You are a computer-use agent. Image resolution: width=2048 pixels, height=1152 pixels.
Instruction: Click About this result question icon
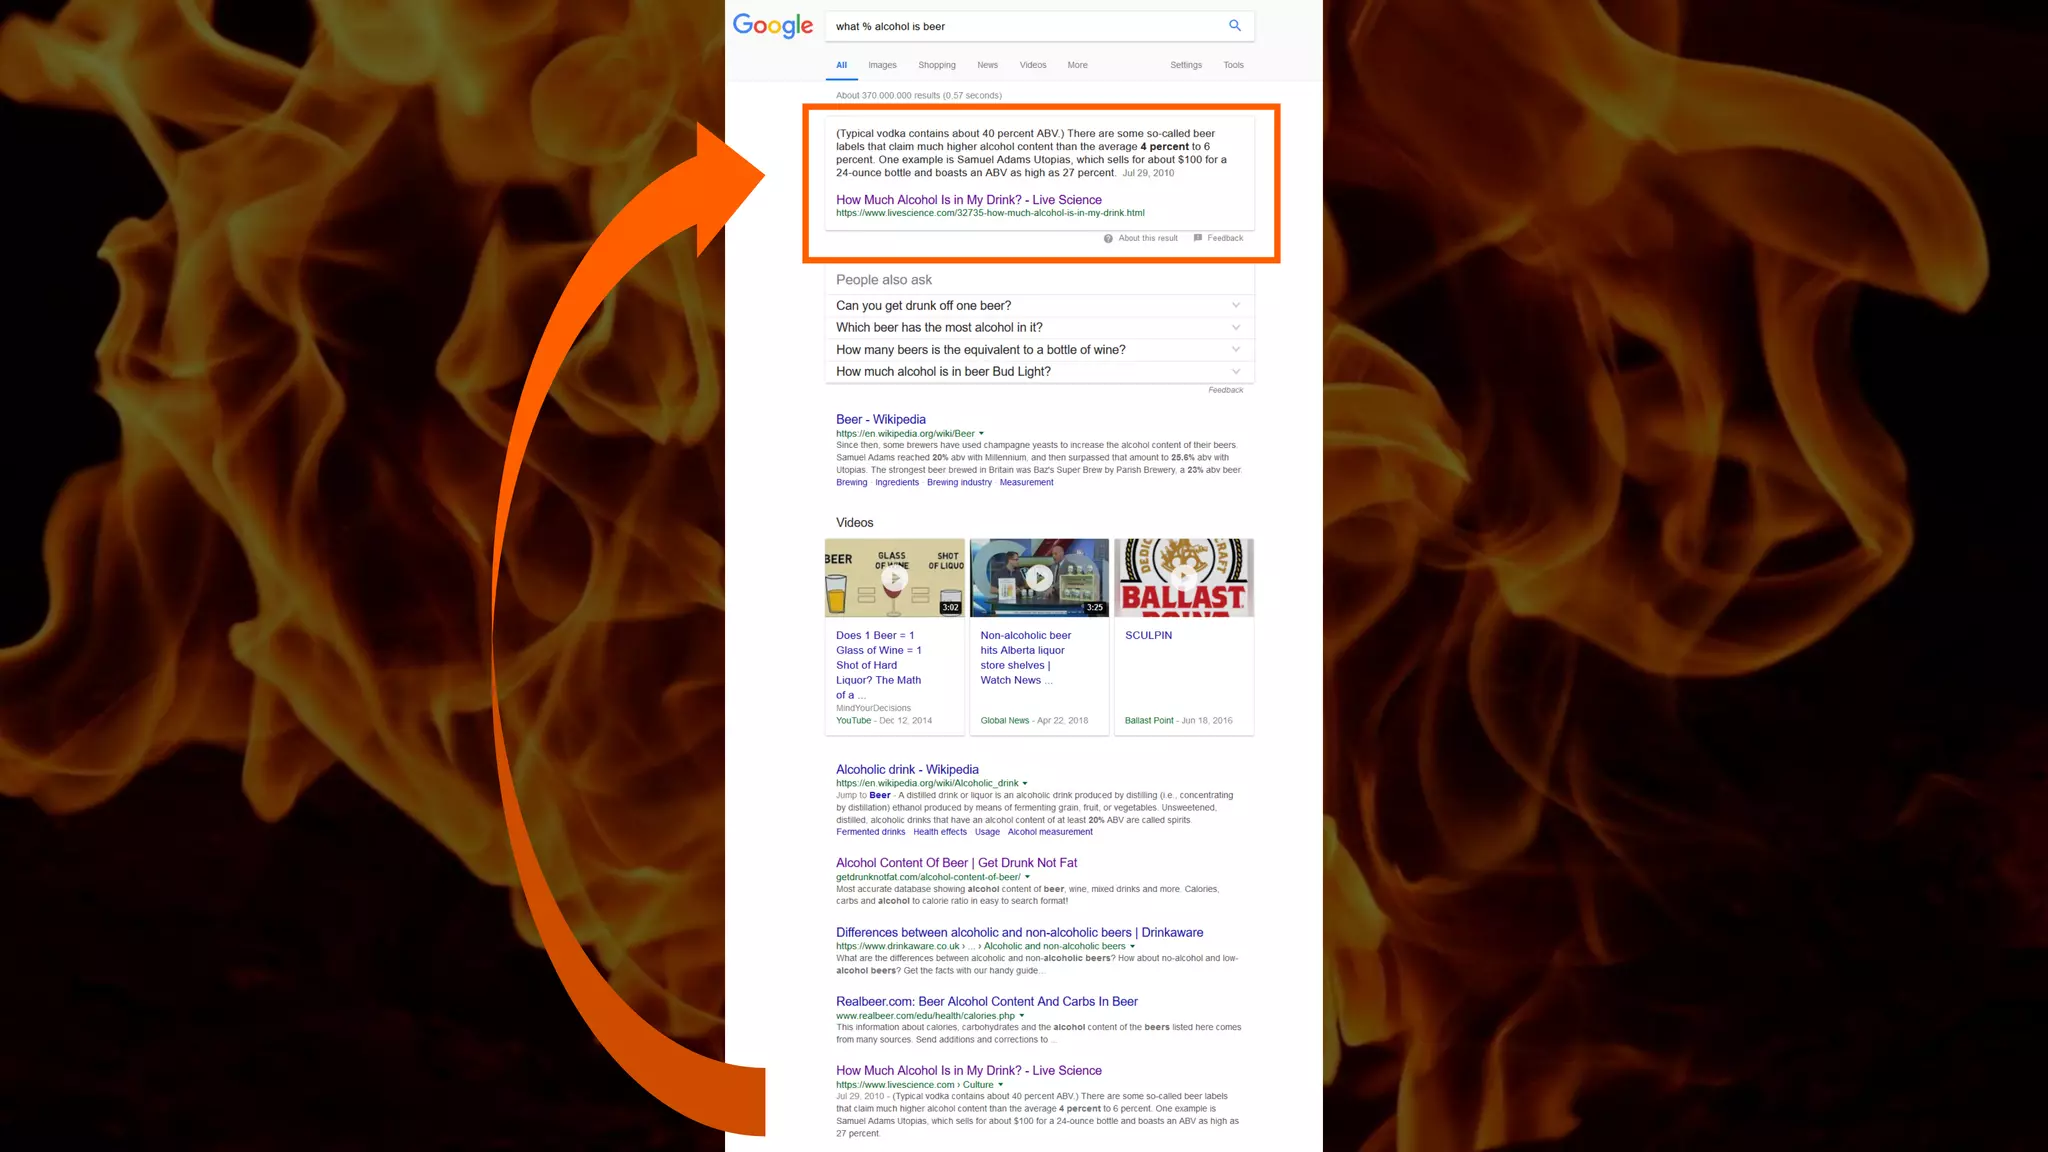coord(1108,238)
